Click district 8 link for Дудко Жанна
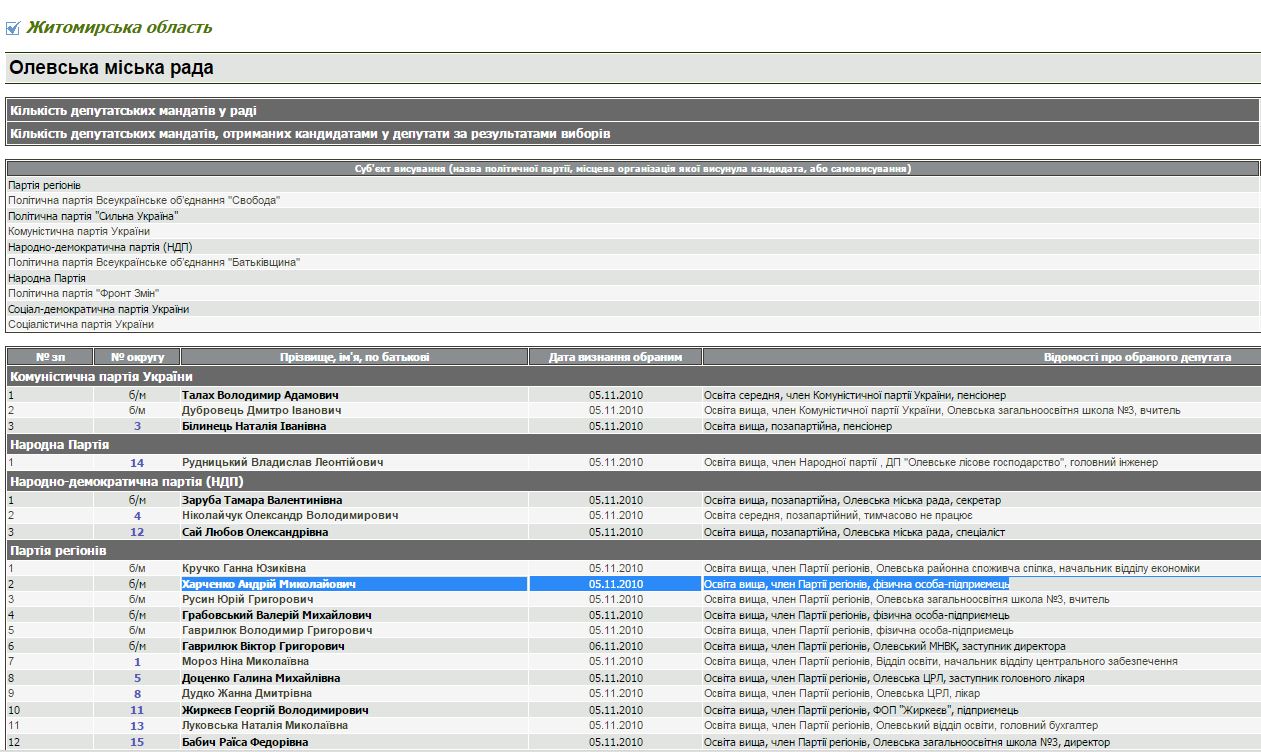1261x752 pixels. (137, 693)
